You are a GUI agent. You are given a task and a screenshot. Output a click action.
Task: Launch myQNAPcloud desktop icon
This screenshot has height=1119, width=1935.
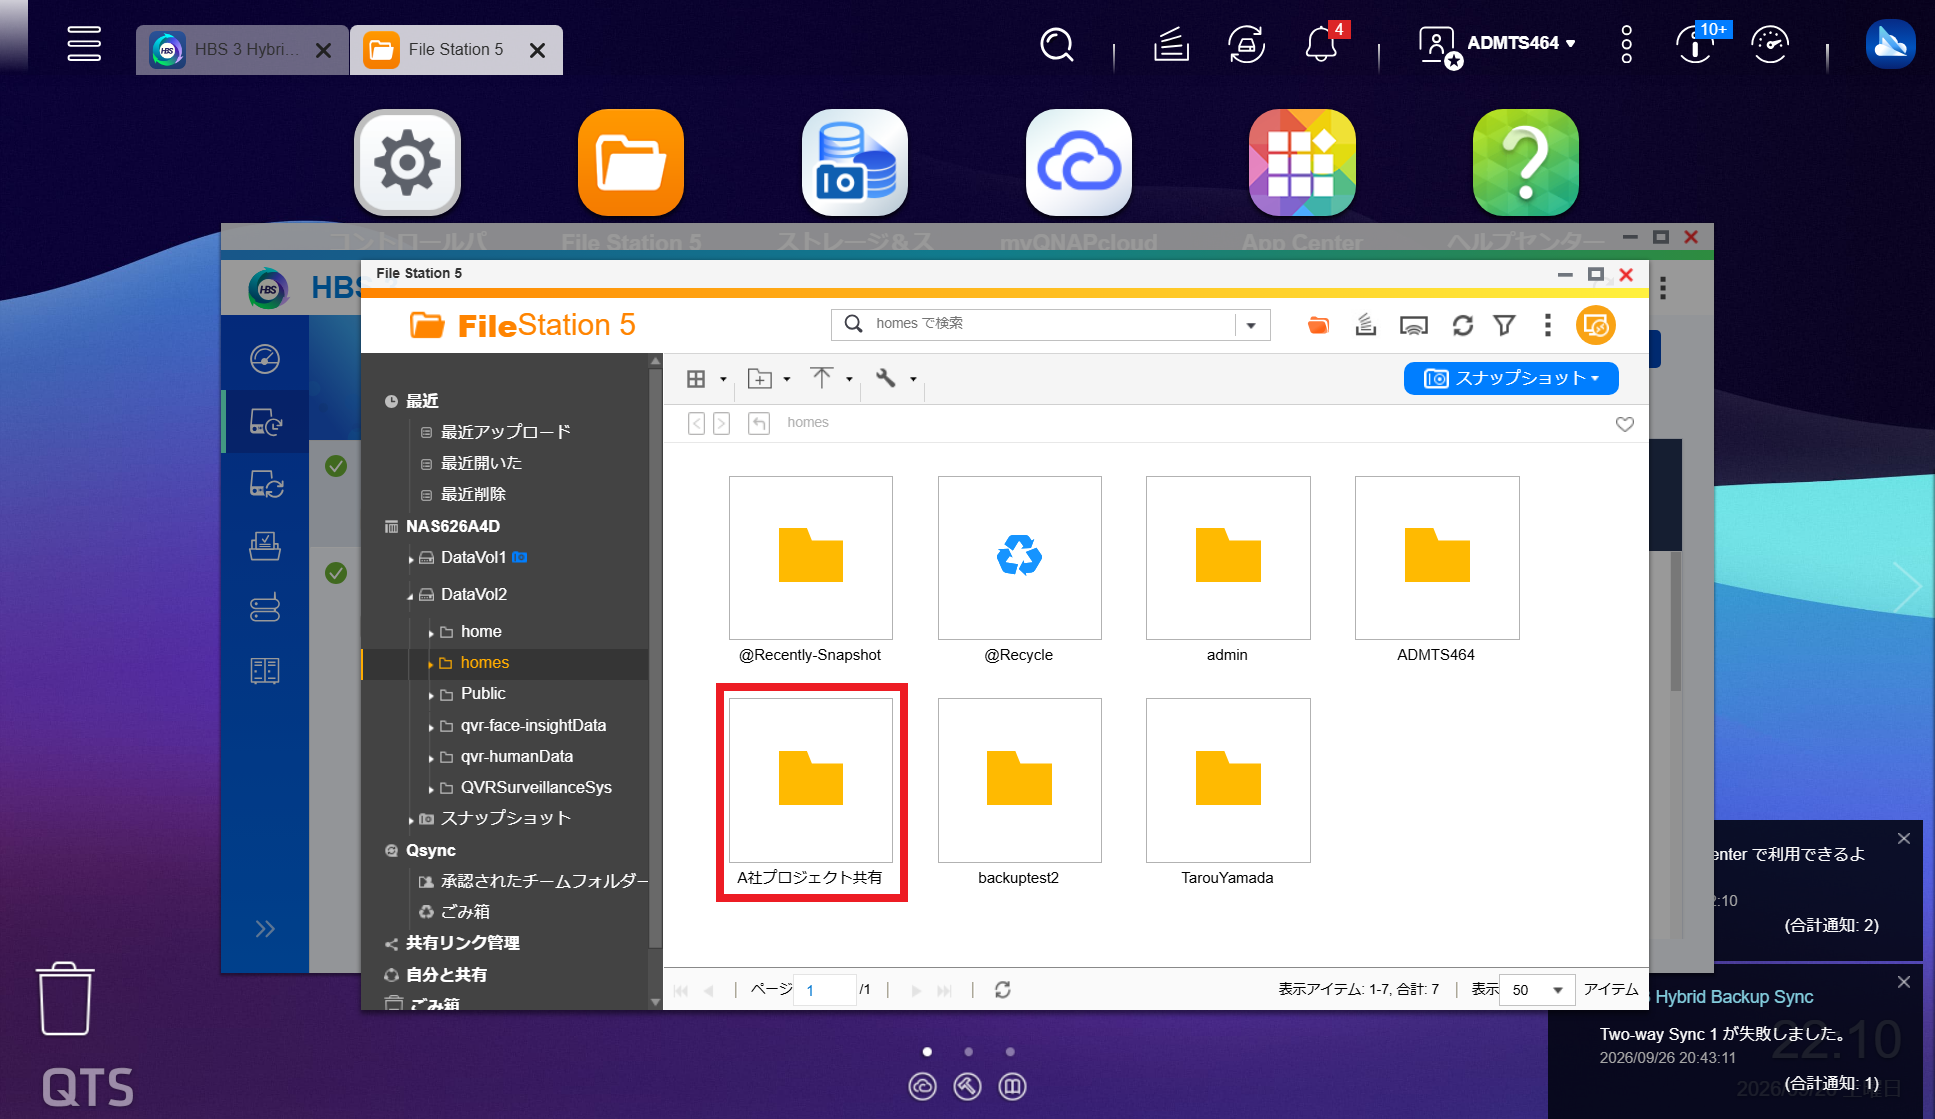[1079, 162]
